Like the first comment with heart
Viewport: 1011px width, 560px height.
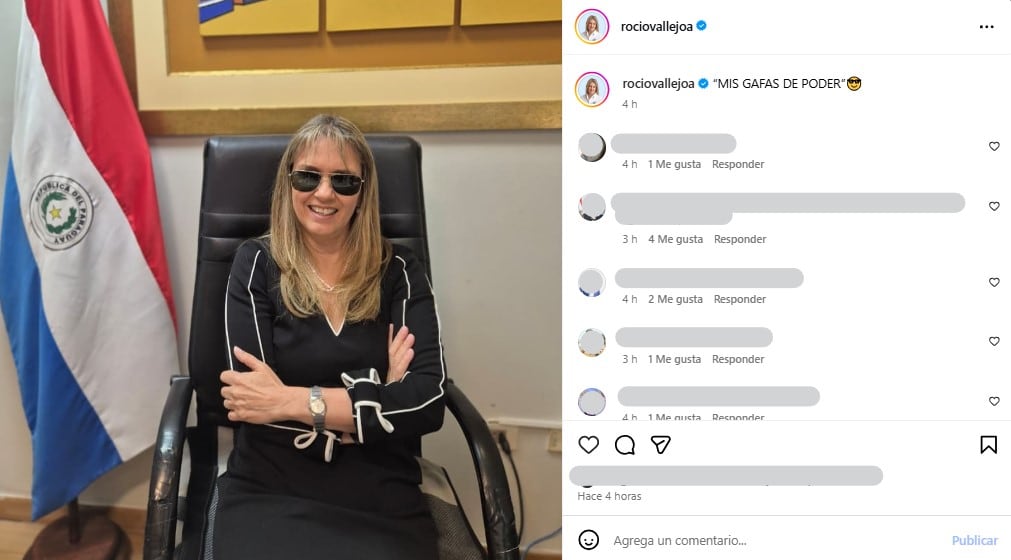994,146
